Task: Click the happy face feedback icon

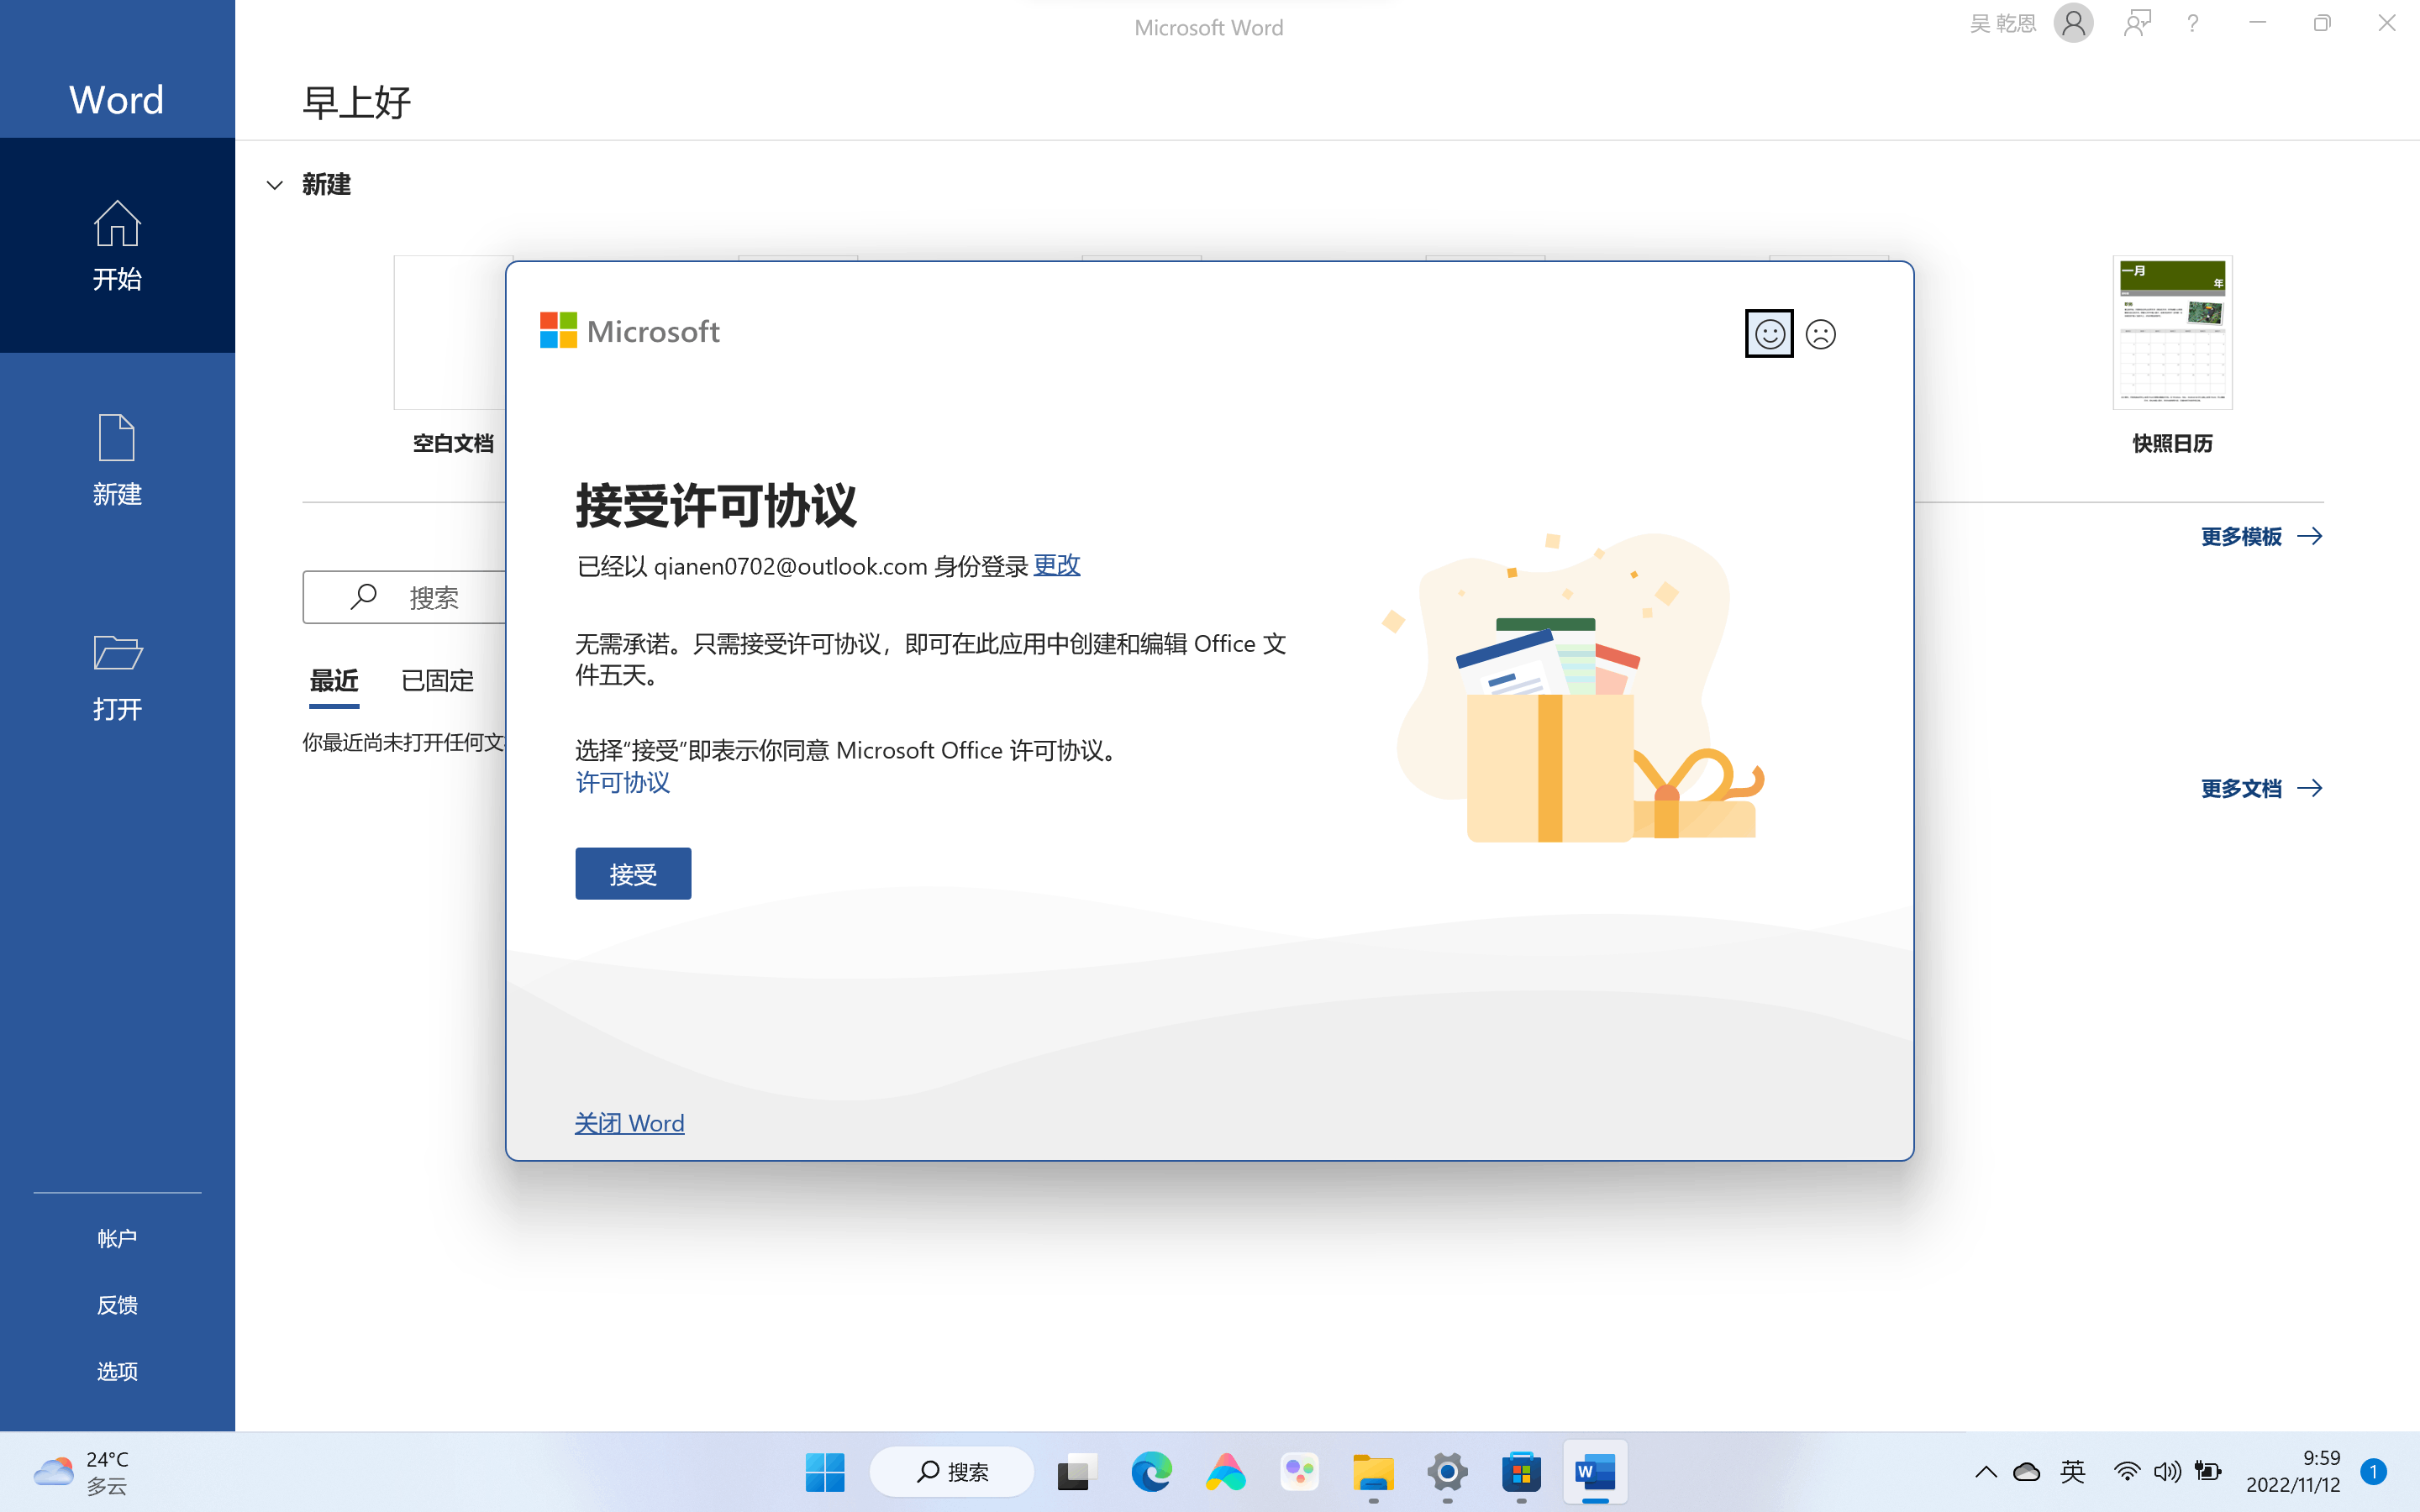Action: [x=1769, y=334]
